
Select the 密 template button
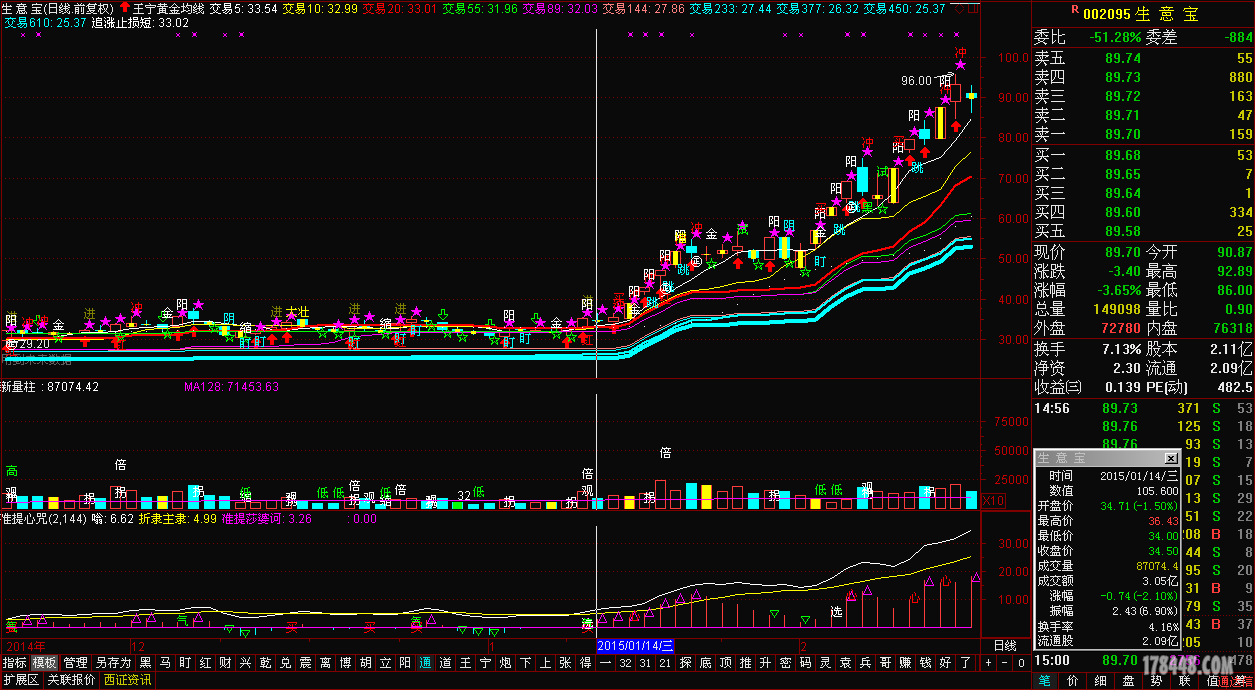coord(786,662)
